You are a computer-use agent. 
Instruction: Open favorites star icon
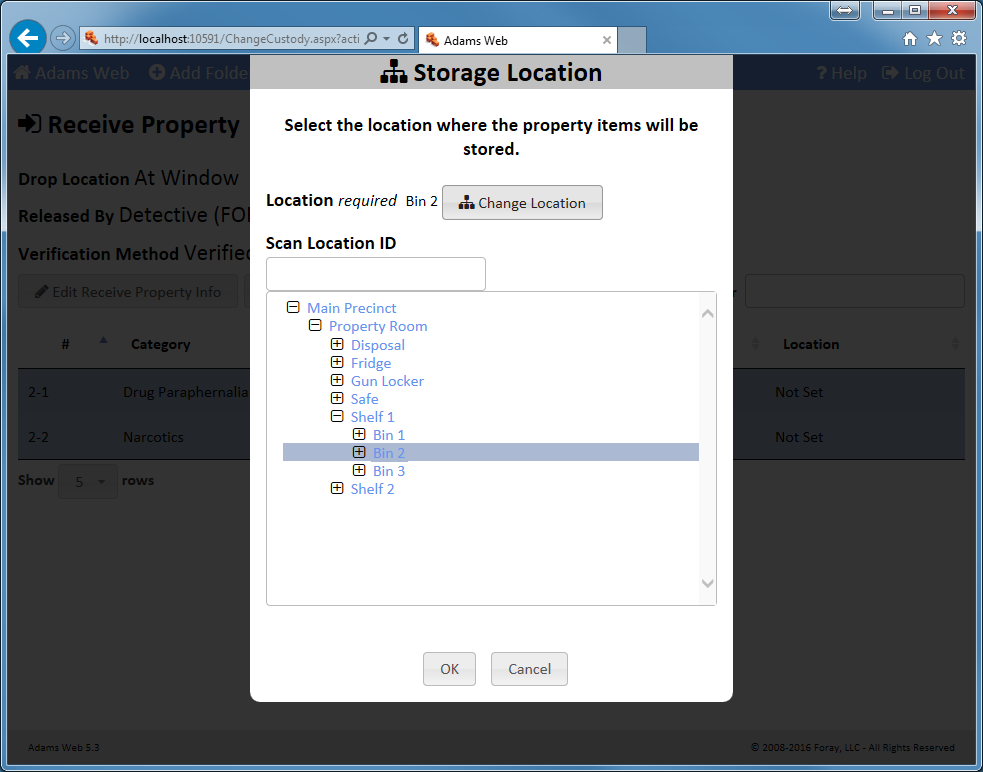click(934, 39)
